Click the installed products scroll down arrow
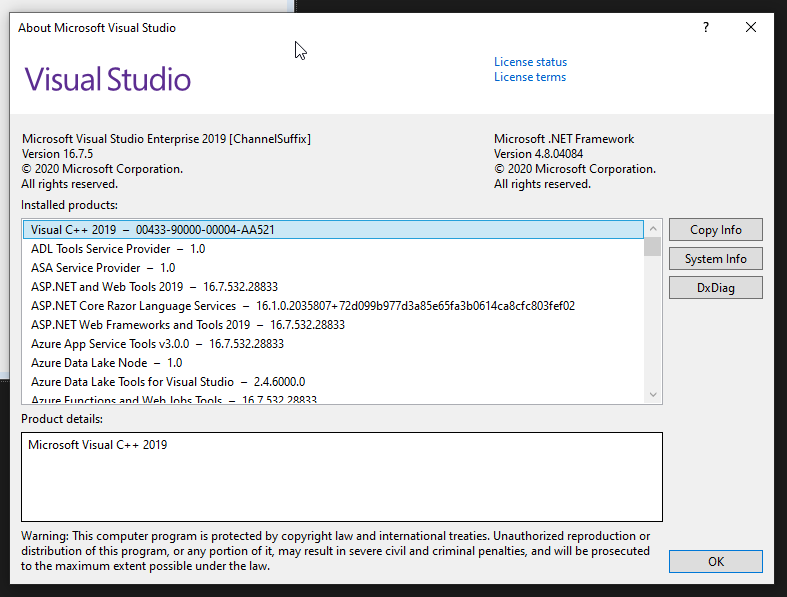 (652, 395)
